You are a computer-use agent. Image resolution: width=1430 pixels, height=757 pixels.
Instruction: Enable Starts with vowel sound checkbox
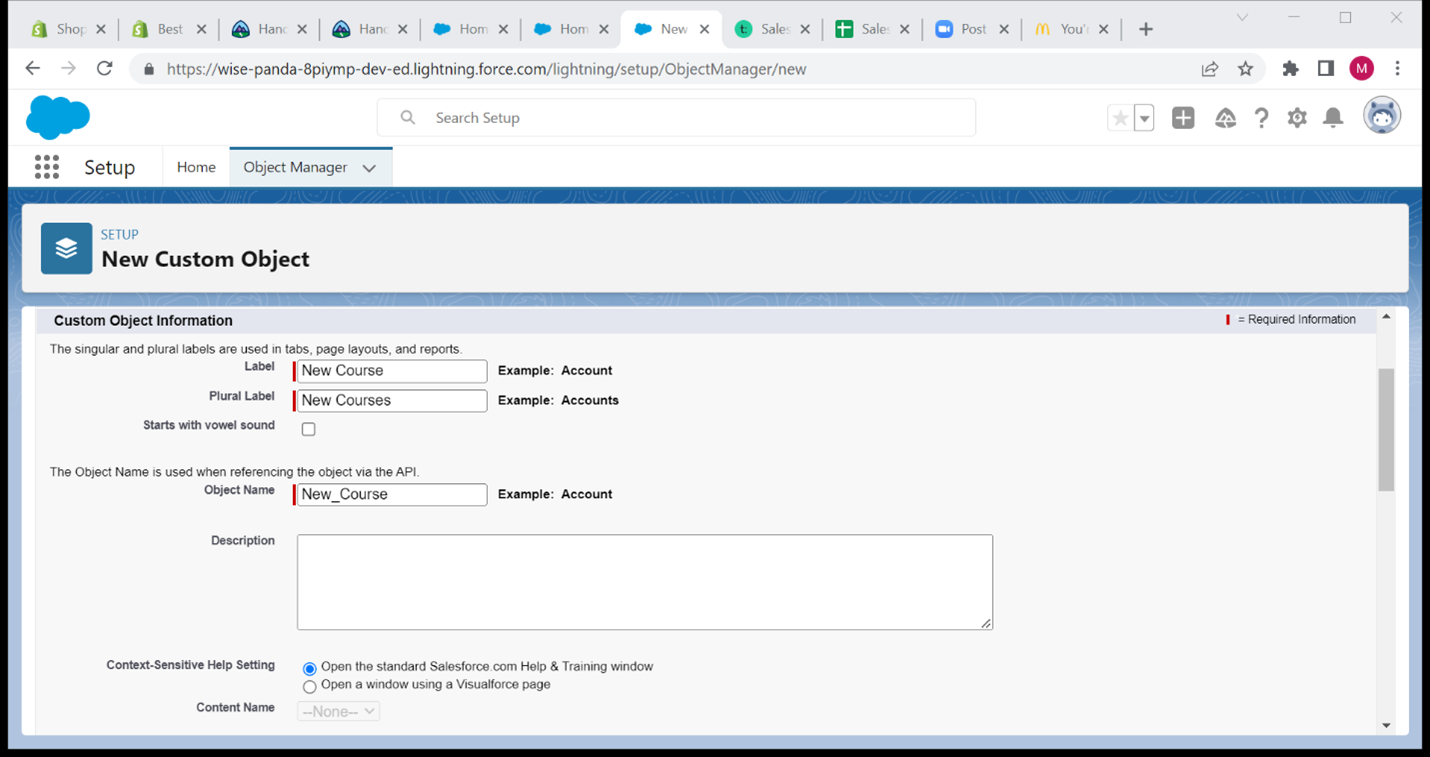coord(309,429)
